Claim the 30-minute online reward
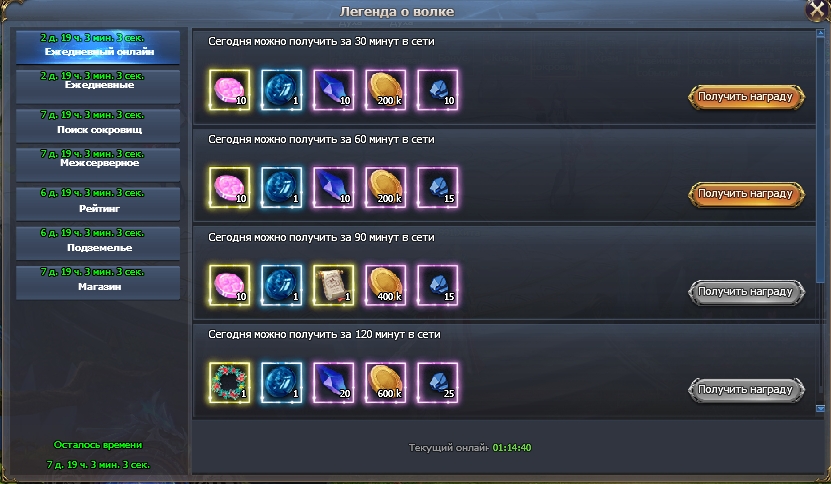Image resolution: width=831 pixels, height=484 pixels. click(x=746, y=97)
